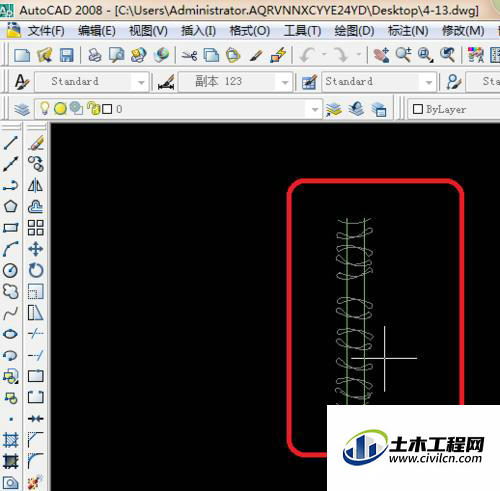Select the Ellipse Arc tool

coord(10,355)
